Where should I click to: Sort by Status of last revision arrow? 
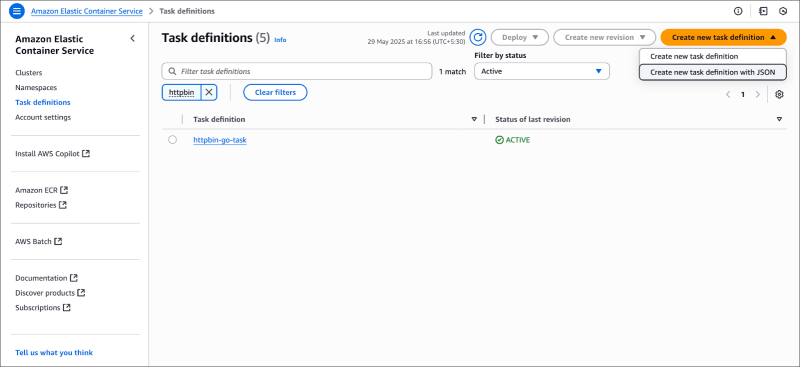pyautogui.click(x=779, y=119)
